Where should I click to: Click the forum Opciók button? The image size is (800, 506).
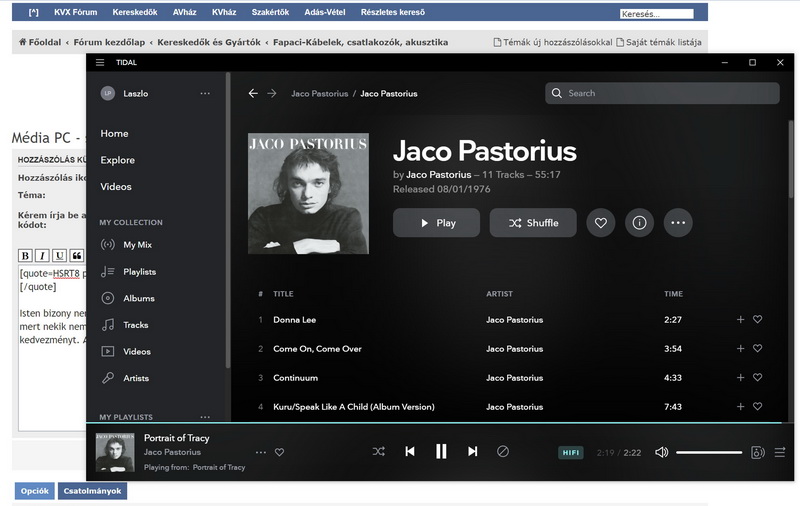tap(35, 491)
